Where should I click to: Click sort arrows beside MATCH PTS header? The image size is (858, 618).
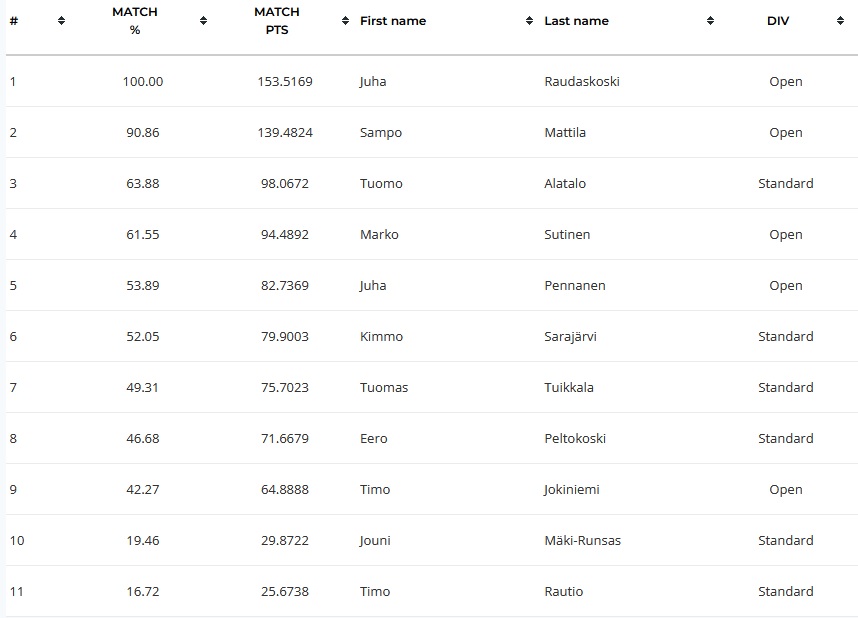pos(345,21)
